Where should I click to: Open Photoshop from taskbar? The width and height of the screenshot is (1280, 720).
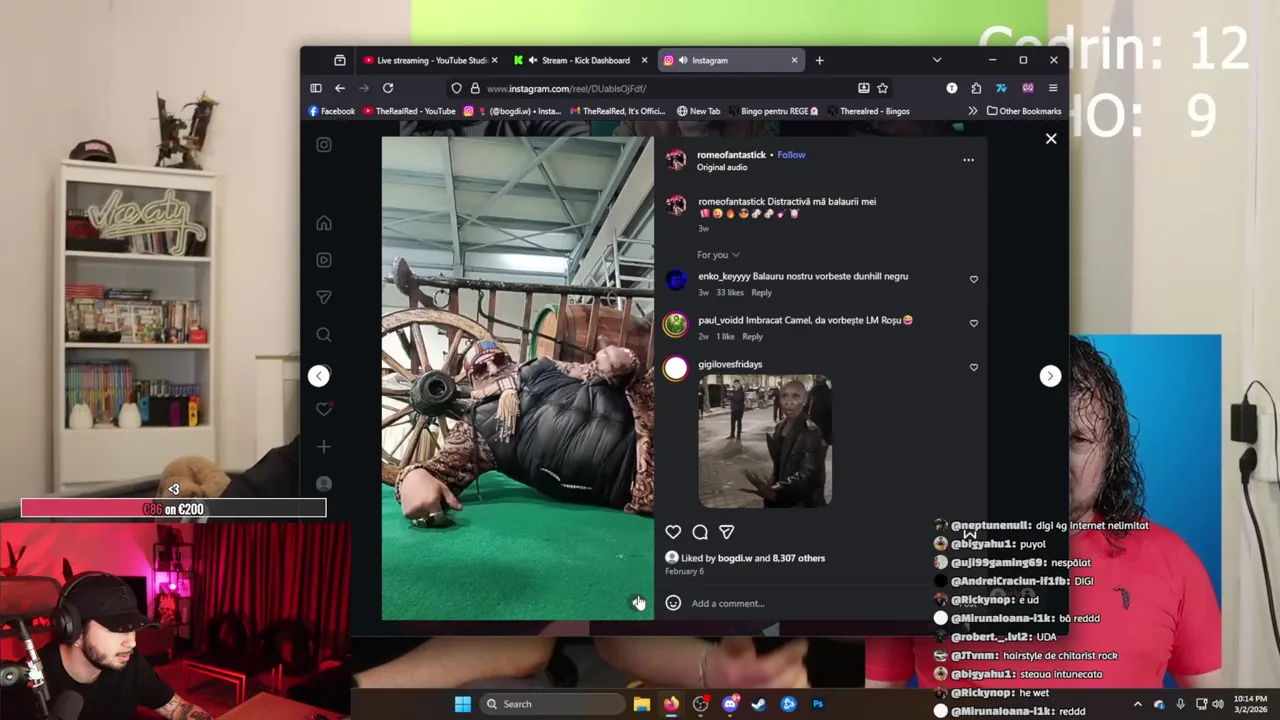coord(818,704)
